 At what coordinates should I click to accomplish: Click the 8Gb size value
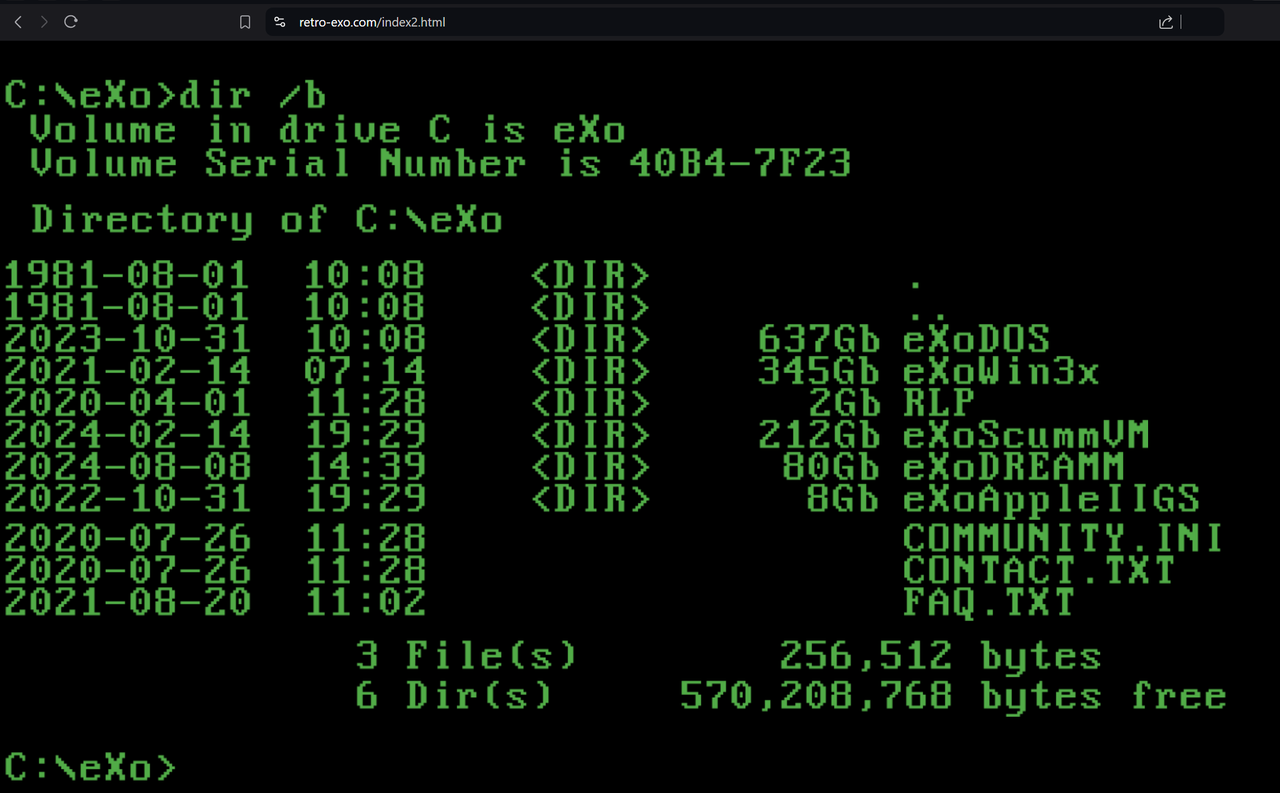[x=843, y=498]
